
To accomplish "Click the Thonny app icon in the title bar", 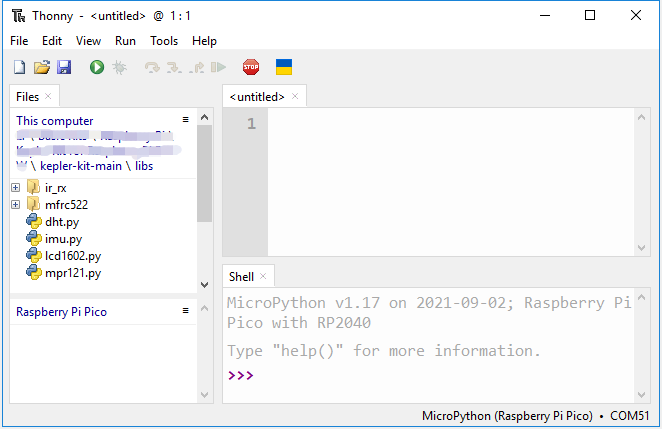I will point(19,16).
